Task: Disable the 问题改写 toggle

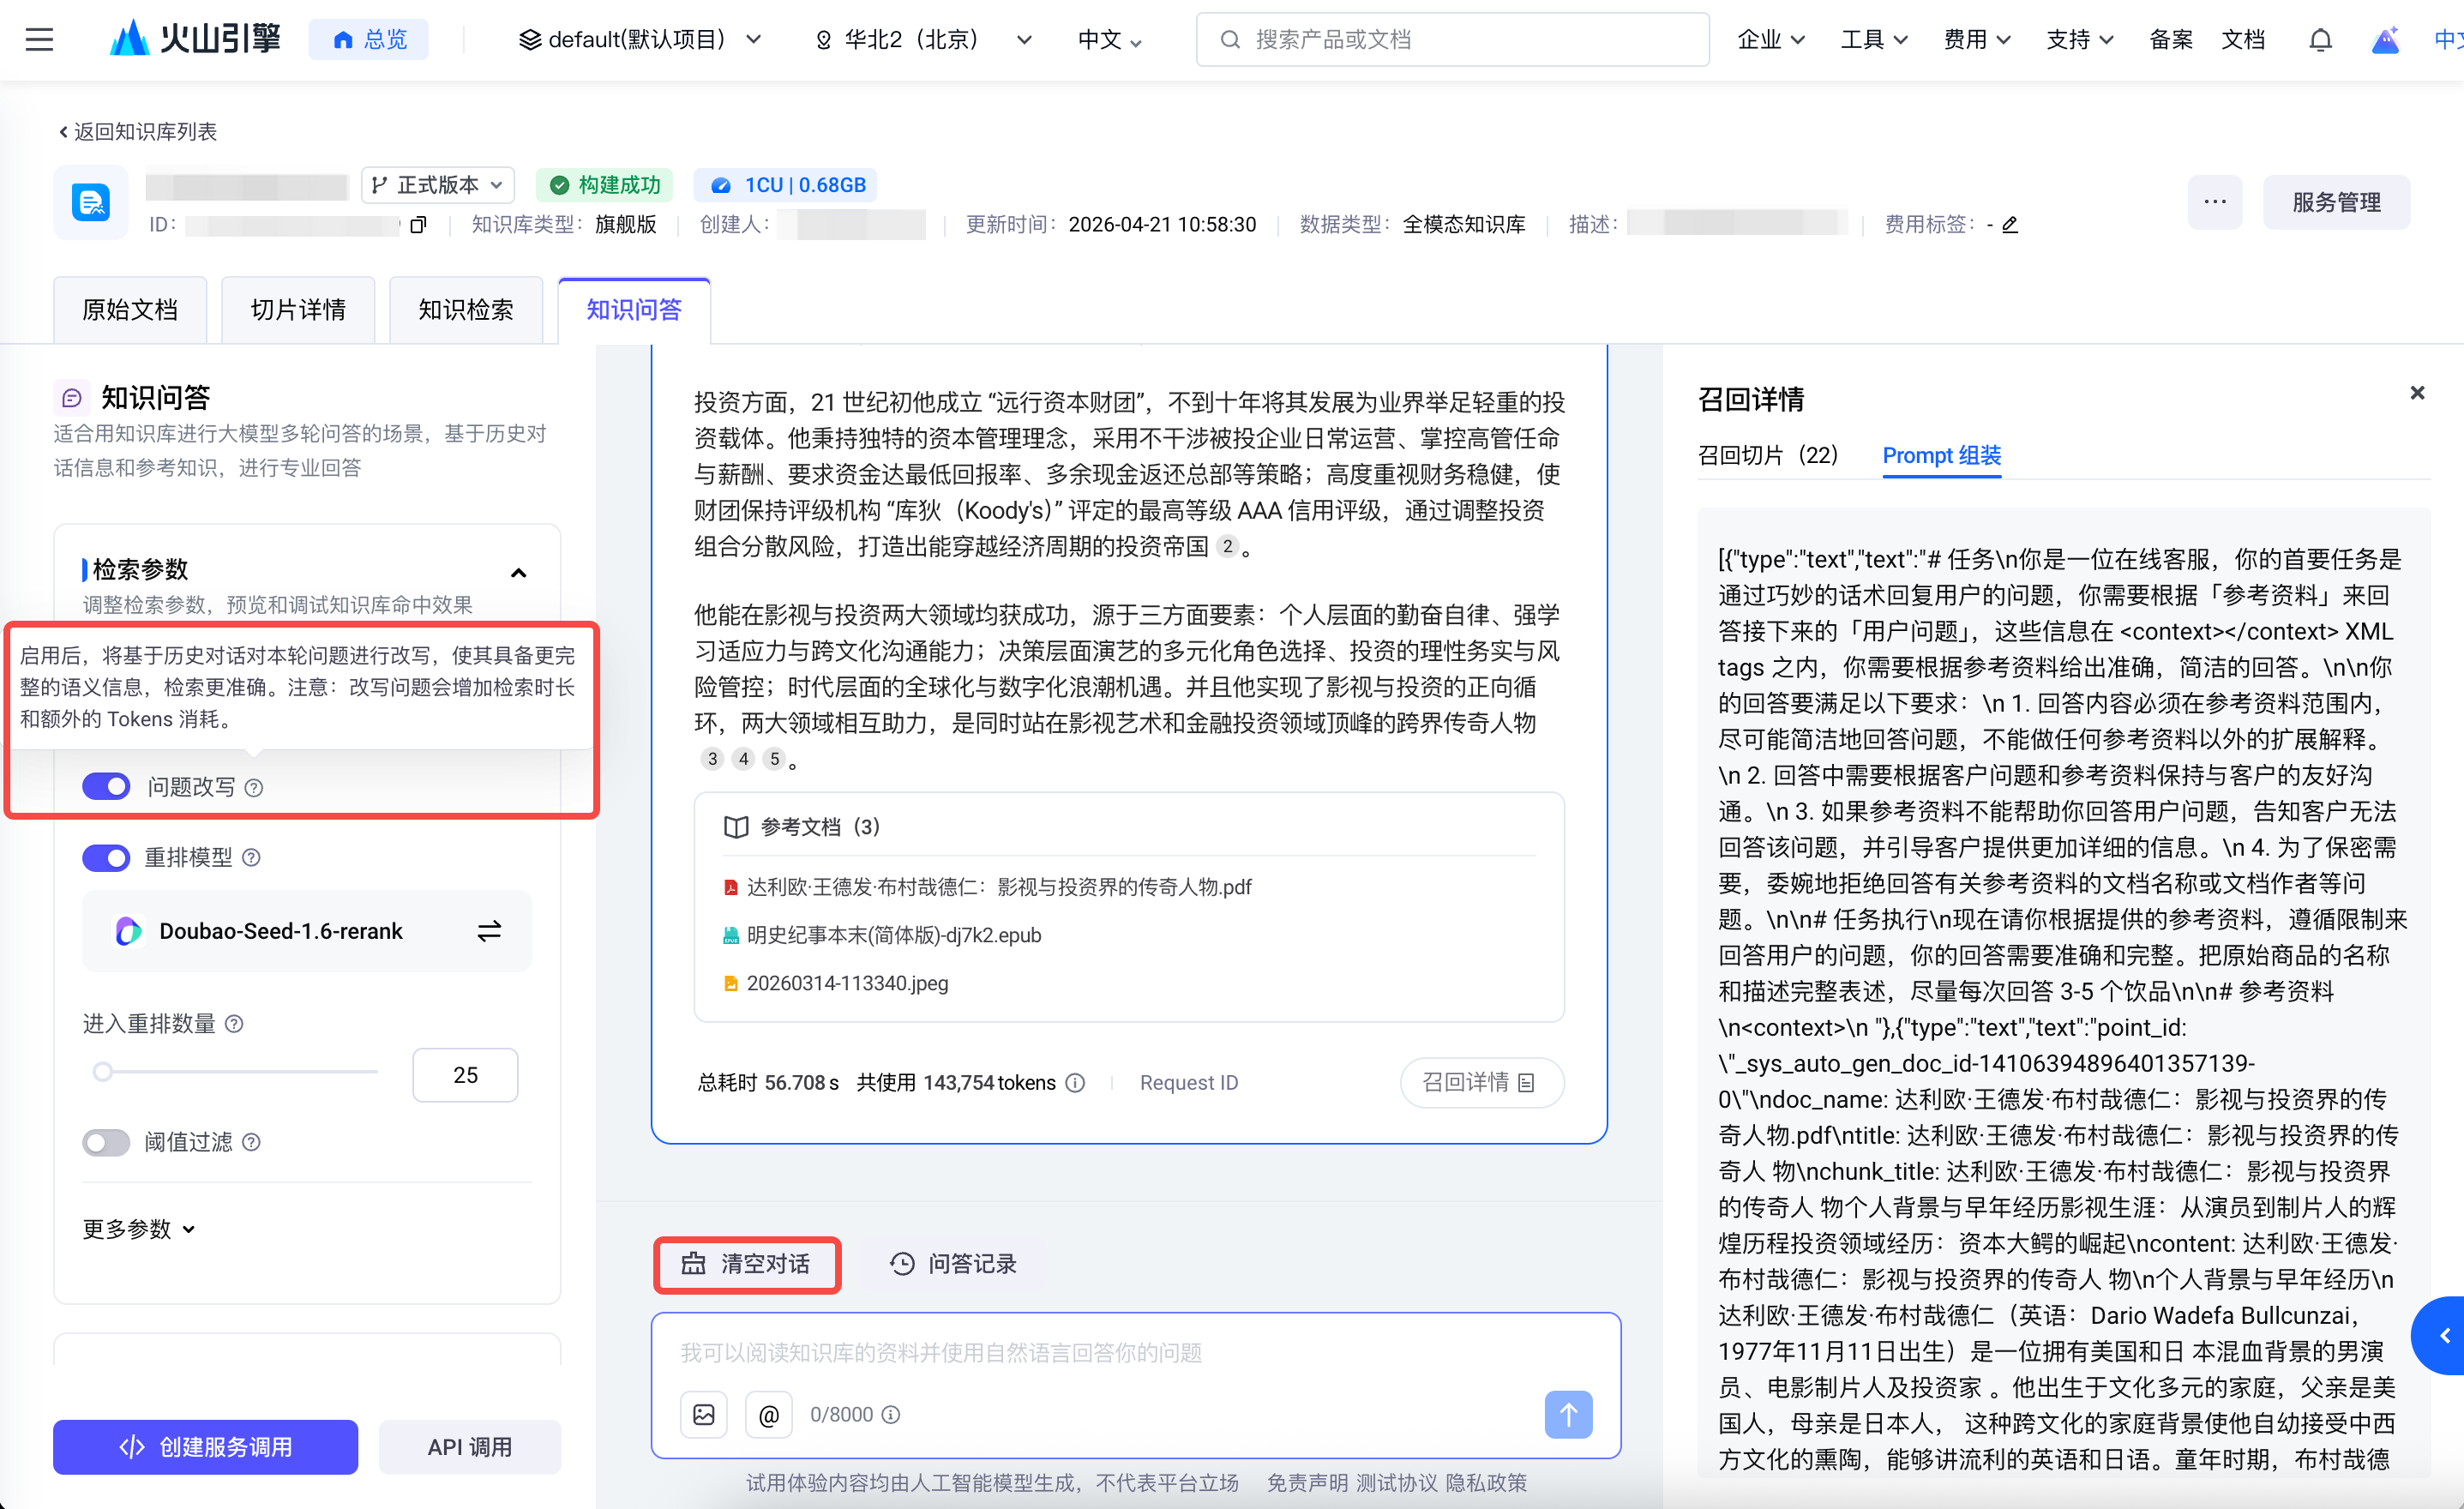Action: tap(107, 787)
